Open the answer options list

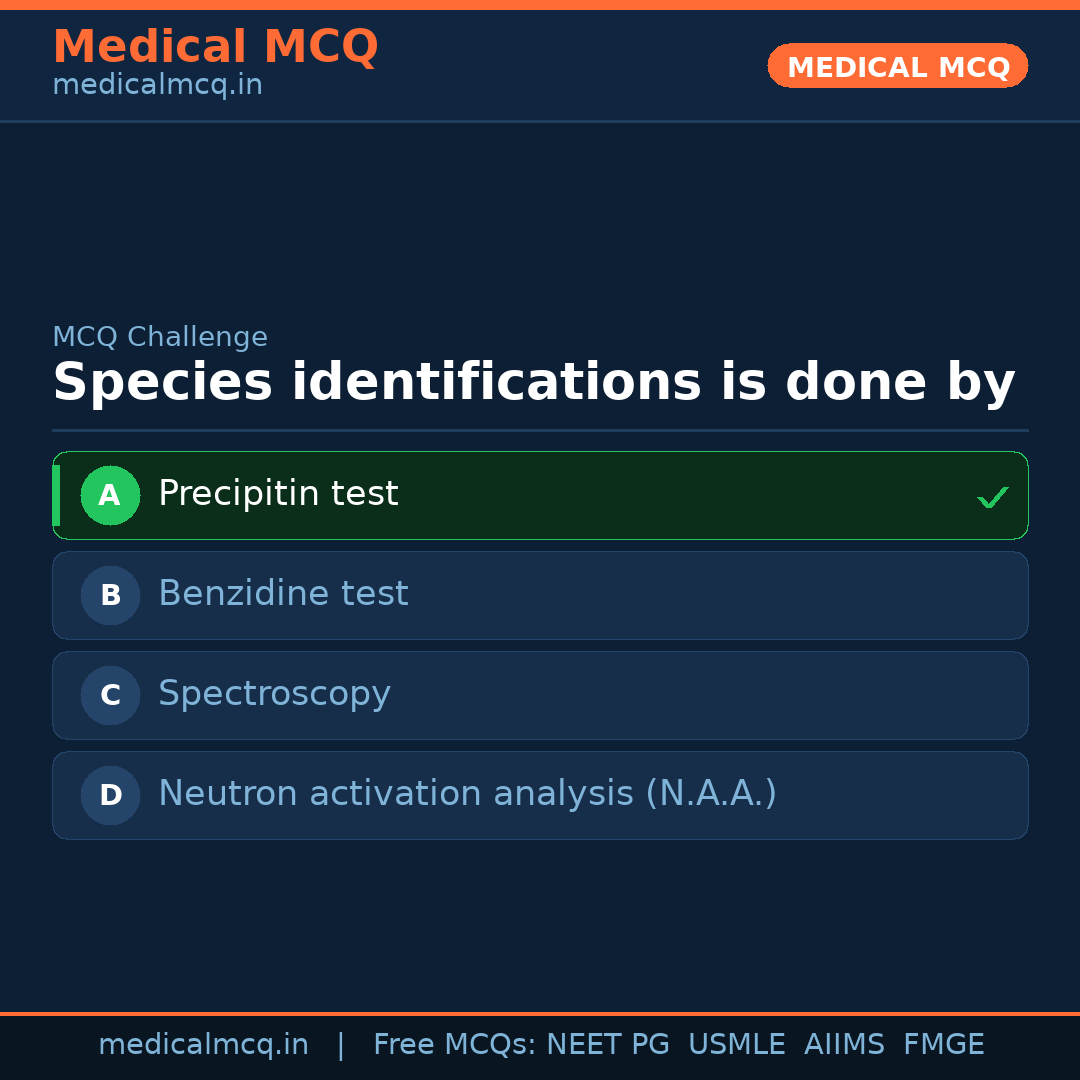tap(540, 645)
